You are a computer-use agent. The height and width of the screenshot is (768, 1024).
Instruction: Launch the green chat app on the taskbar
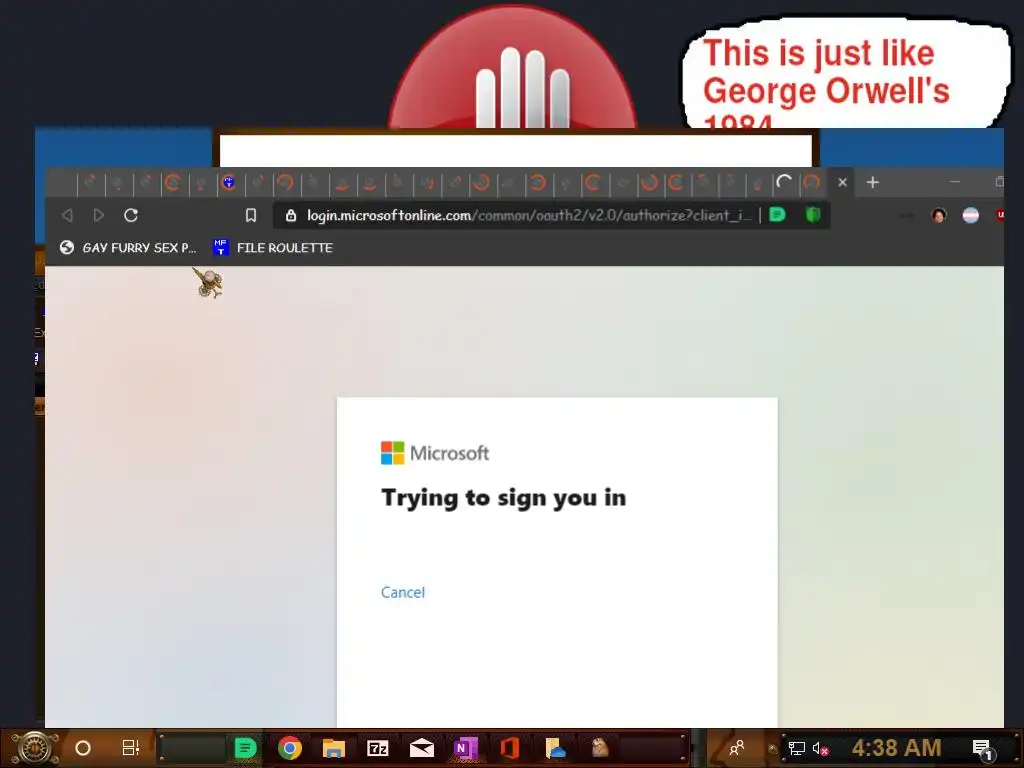pyautogui.click(x=245, y=748)
